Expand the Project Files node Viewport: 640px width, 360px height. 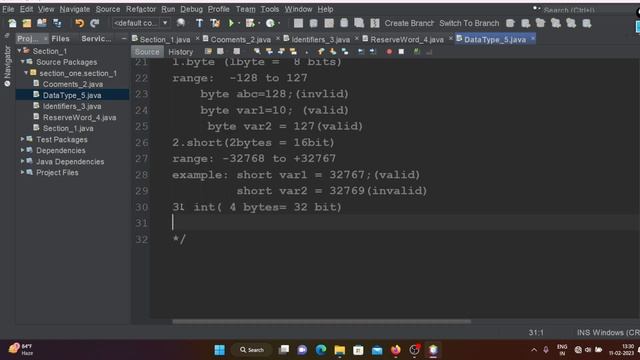(x=22, y=172)
